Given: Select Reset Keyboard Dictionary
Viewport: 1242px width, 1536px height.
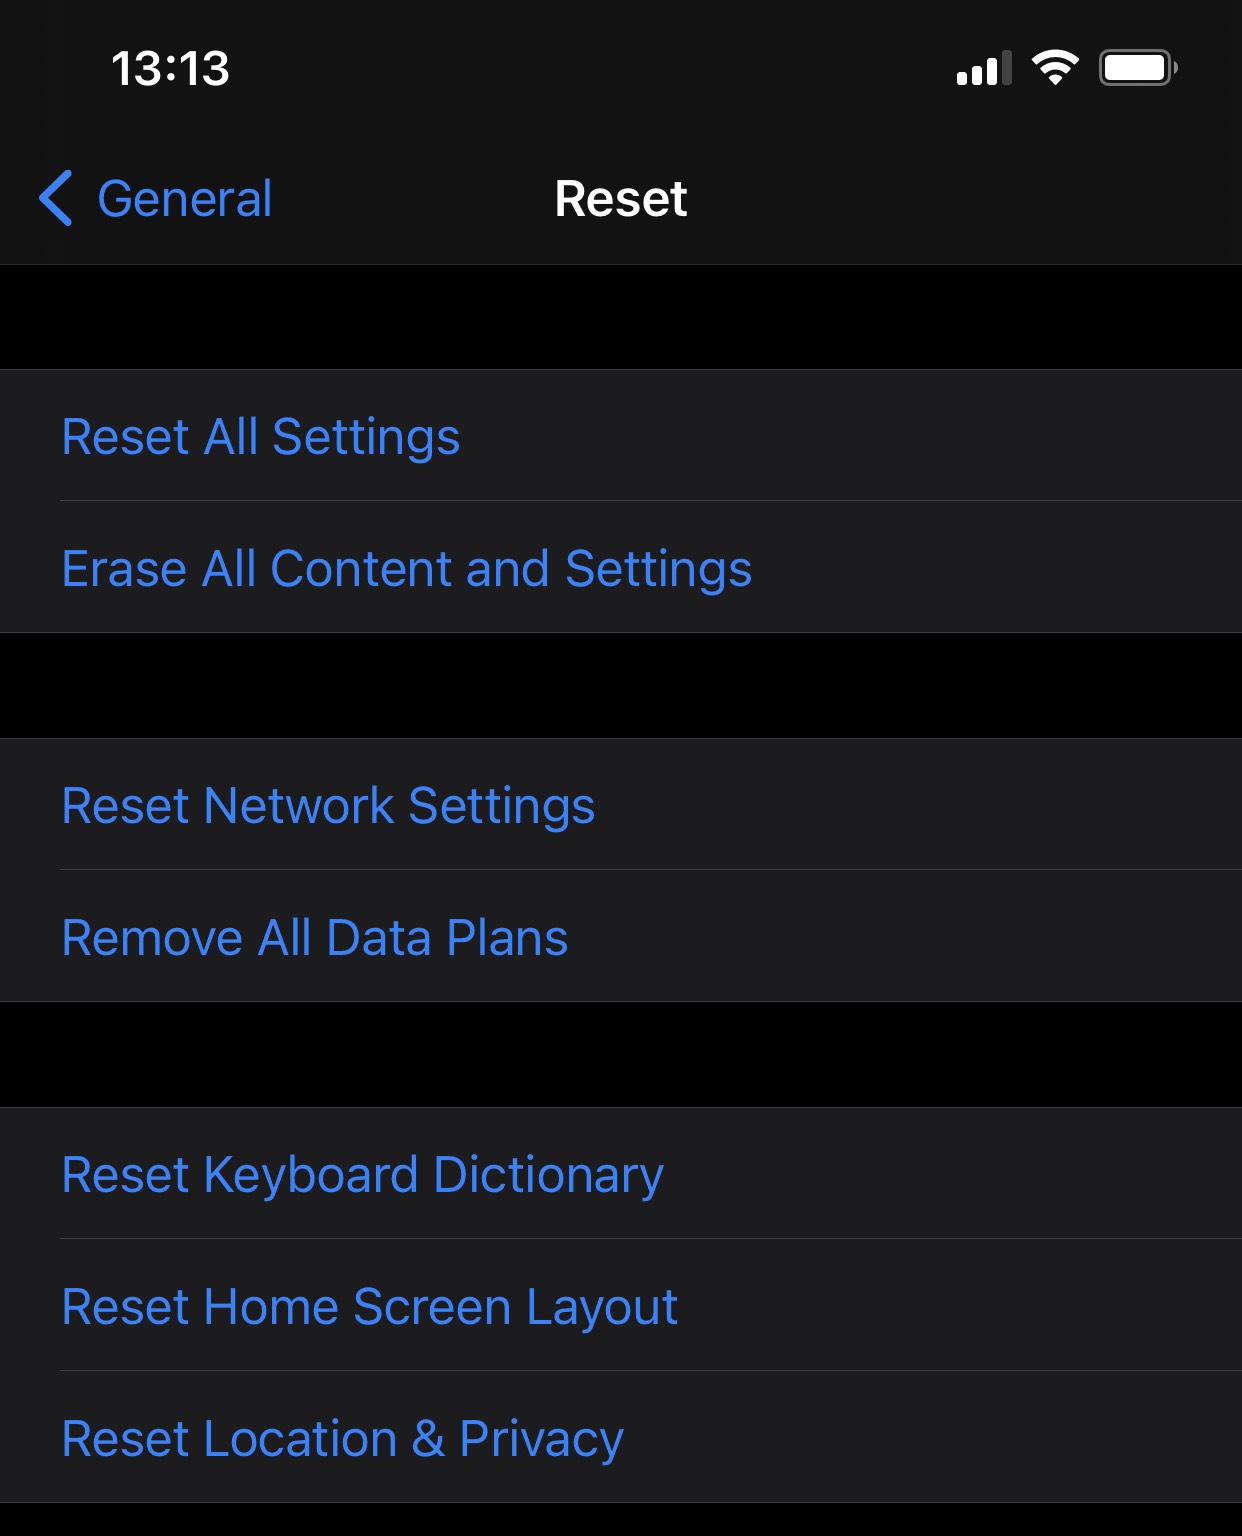Looking at the screenshot, I should coord(621,1173).
